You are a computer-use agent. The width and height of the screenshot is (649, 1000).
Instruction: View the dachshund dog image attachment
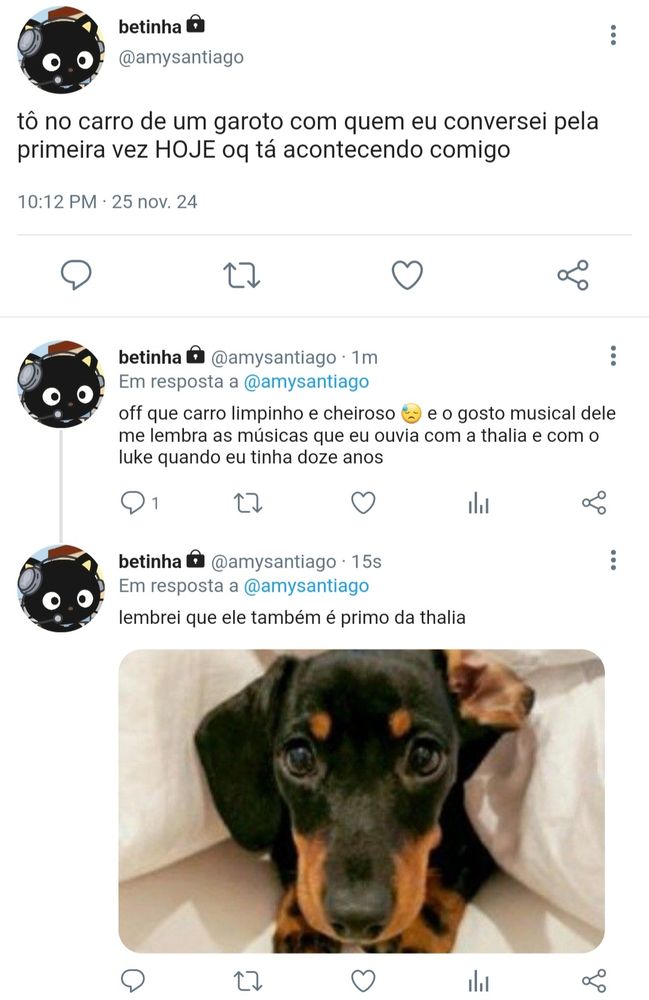tap(362, 800)
